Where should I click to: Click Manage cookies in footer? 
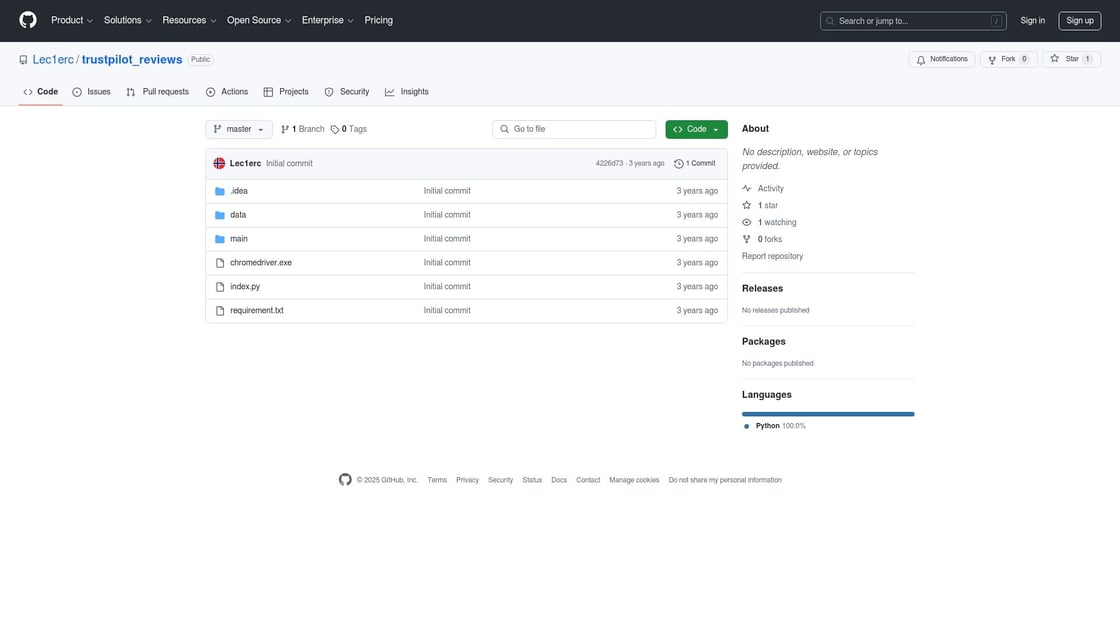634,480
